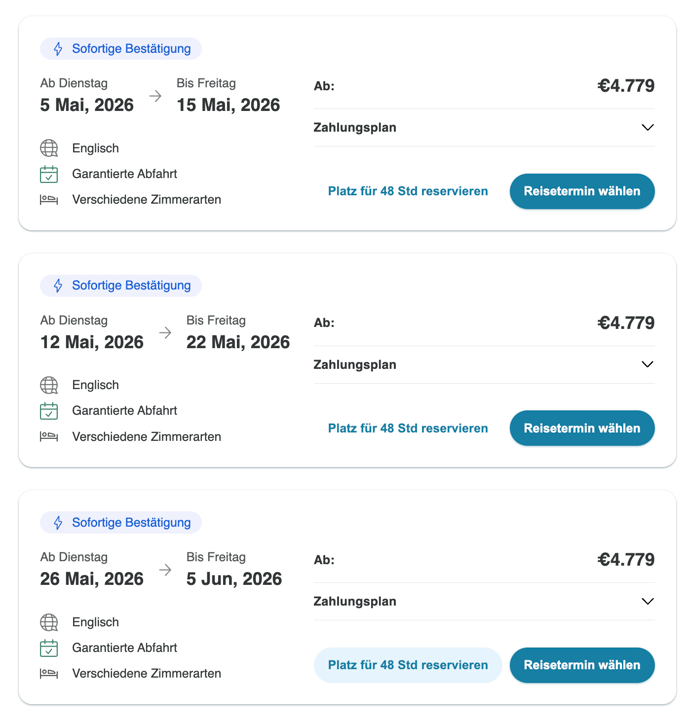The image size is (688, 719).
Task: Click the calendar check icon in 5 Mai card
Action: 49,174
